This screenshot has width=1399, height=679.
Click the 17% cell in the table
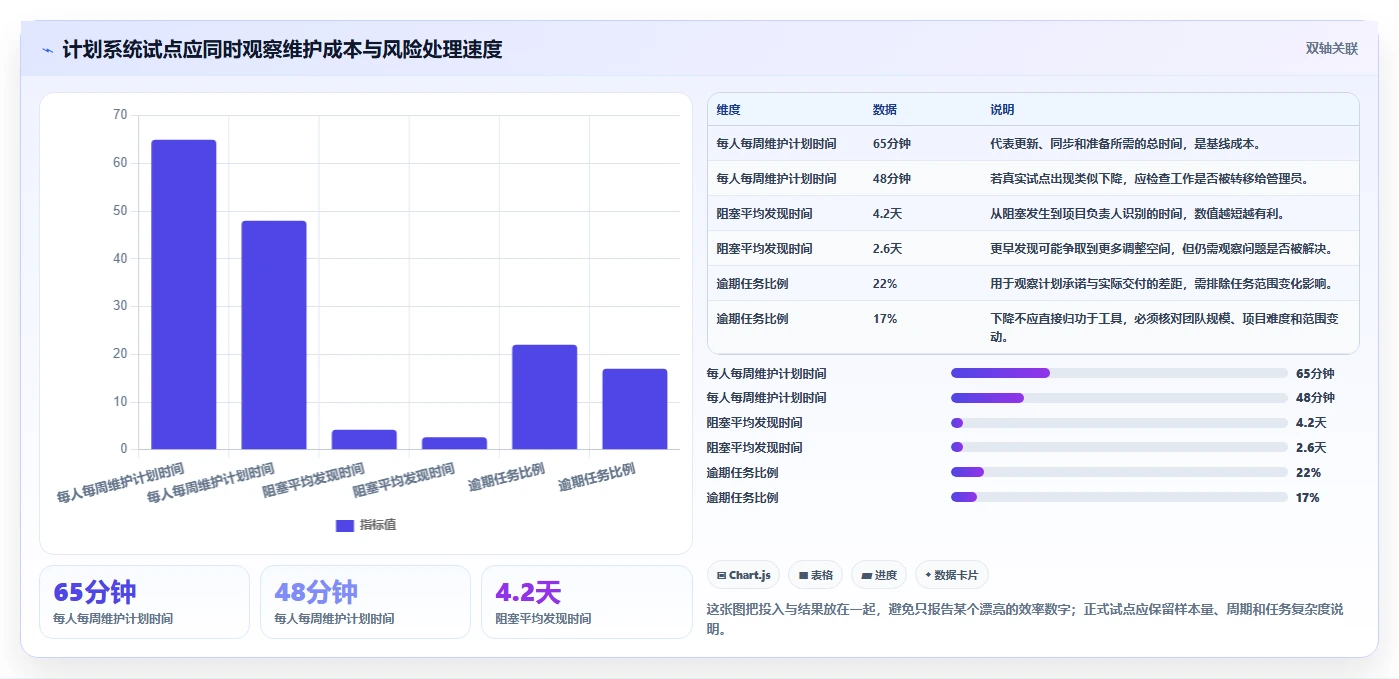click(x=885, y=319)
